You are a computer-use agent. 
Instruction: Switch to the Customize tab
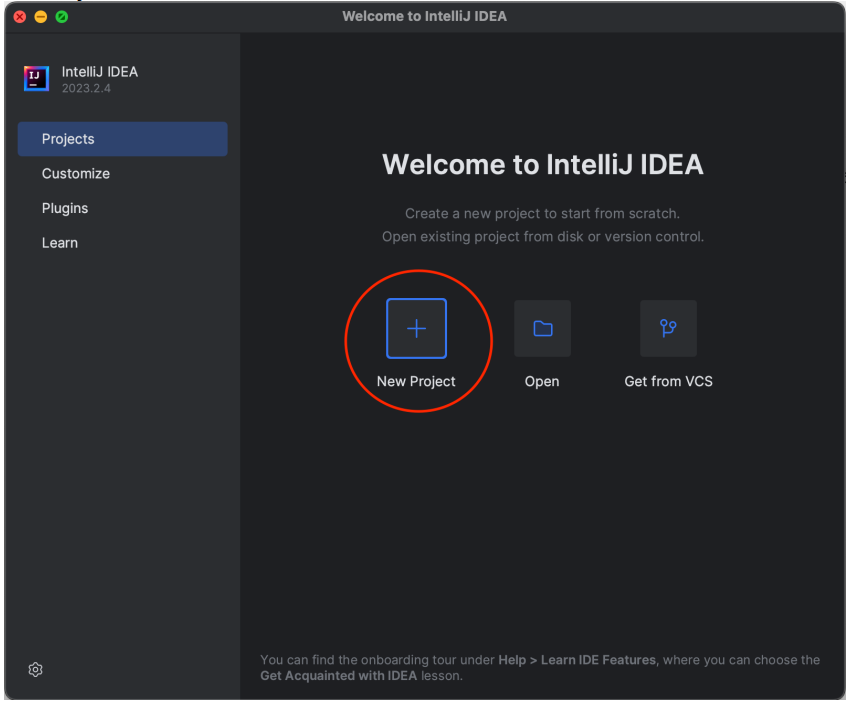[76, 173]
